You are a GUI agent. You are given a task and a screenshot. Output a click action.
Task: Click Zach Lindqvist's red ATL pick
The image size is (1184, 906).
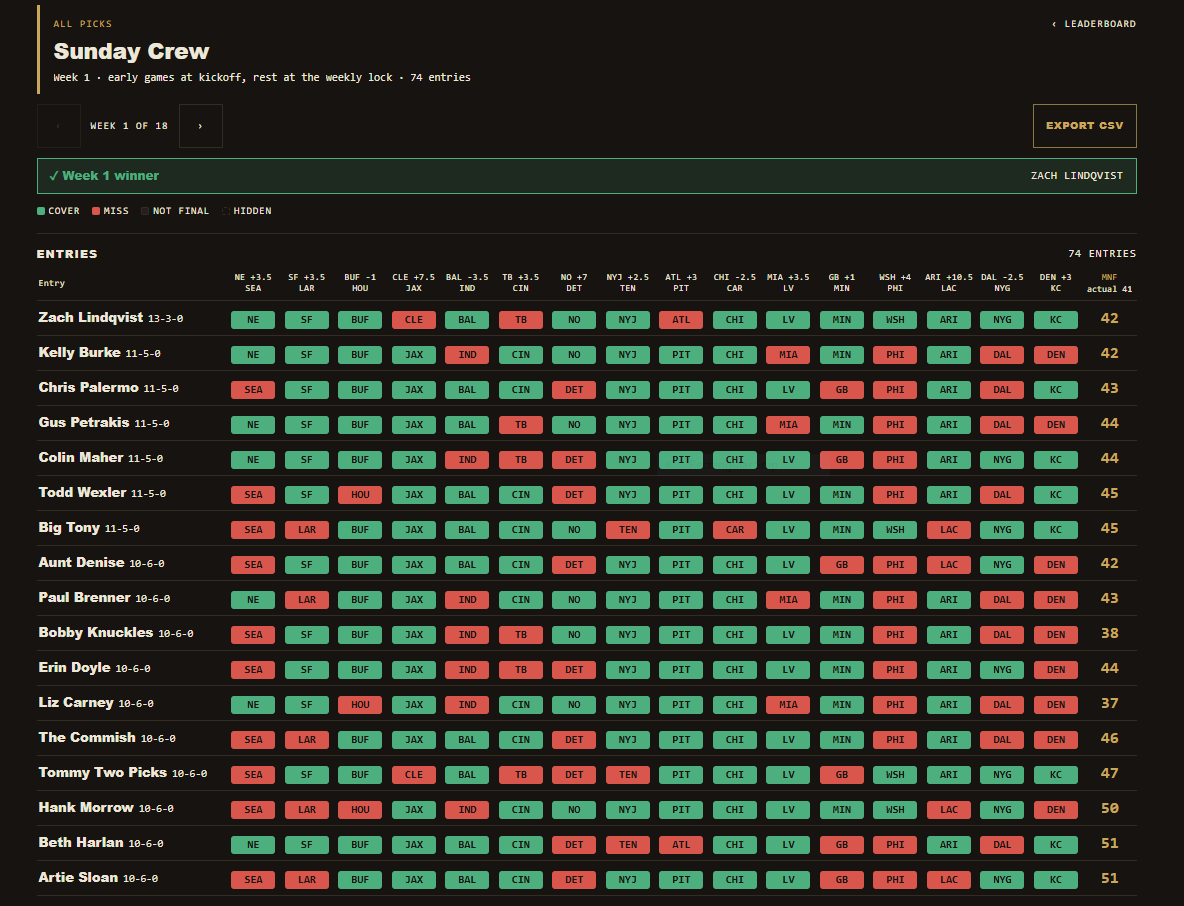[x=681, y=319]
